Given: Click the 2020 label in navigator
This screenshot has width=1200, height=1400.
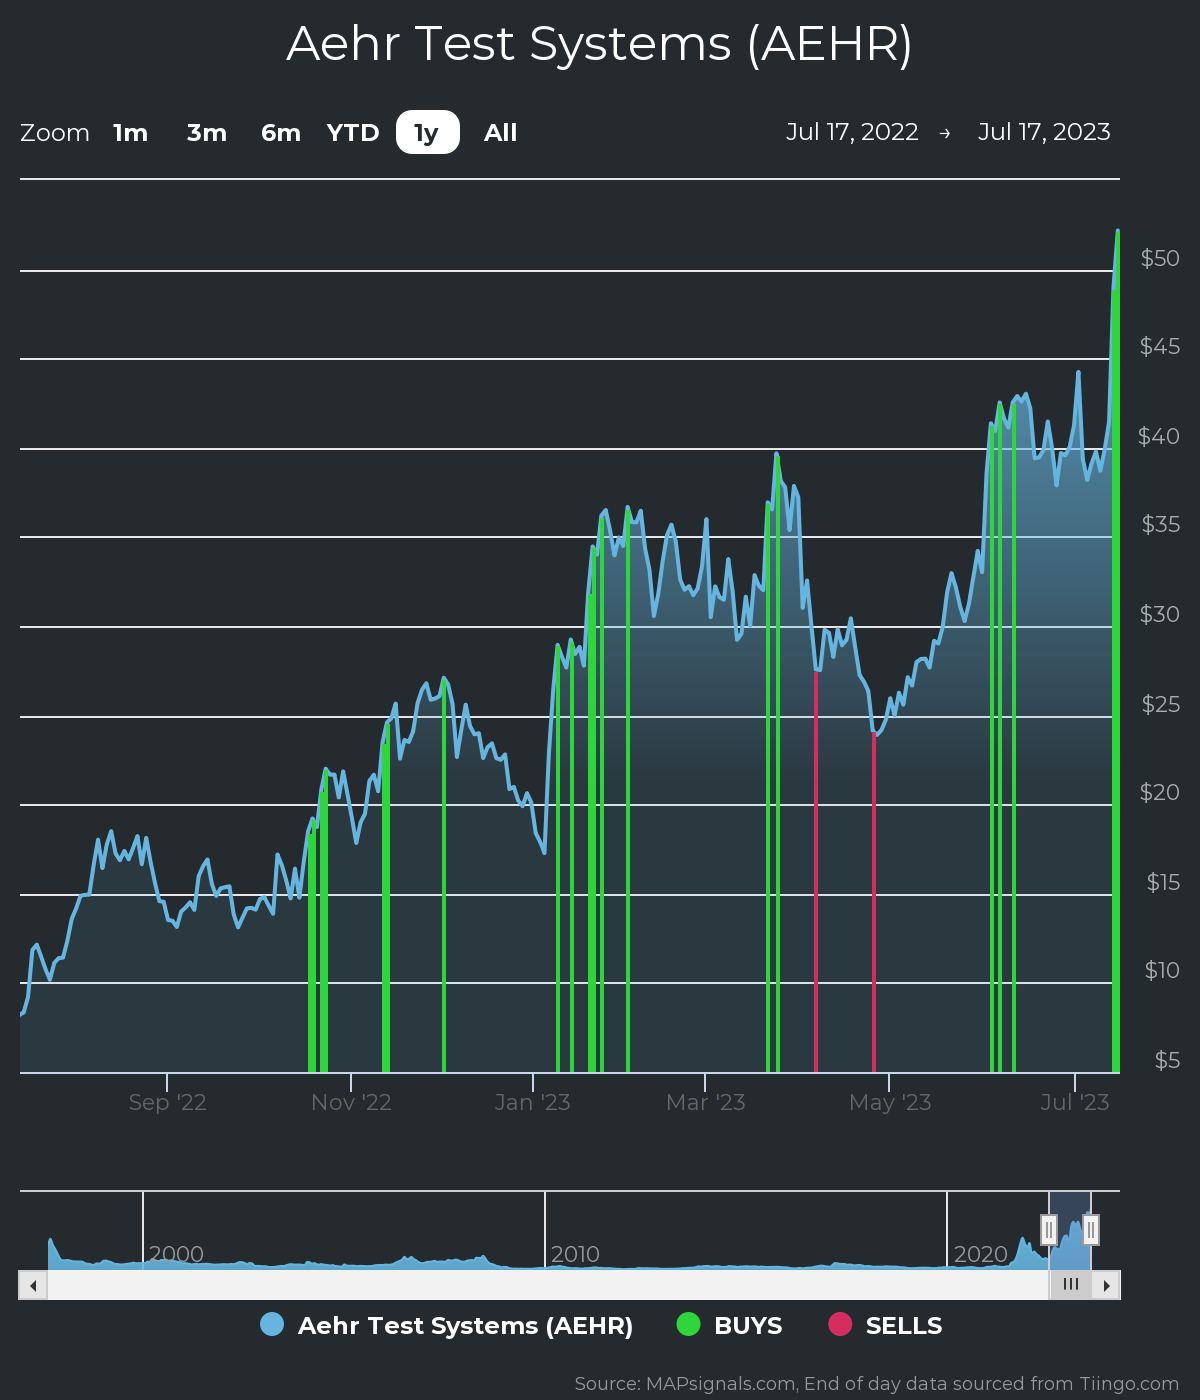Looking at the screenshot, I should [981, 1254].
